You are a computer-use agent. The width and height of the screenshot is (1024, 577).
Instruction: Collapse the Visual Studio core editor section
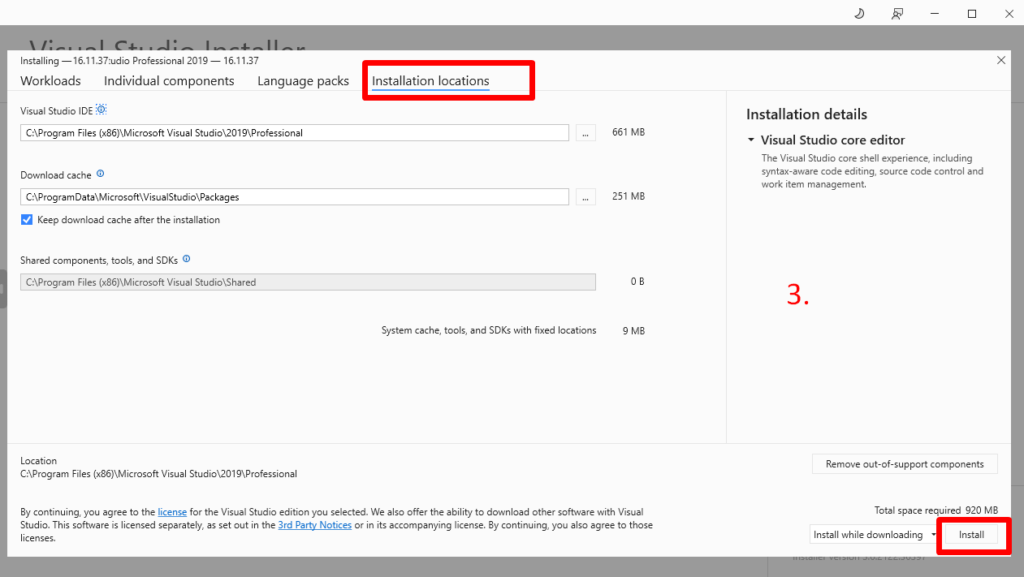pos(751,140)
